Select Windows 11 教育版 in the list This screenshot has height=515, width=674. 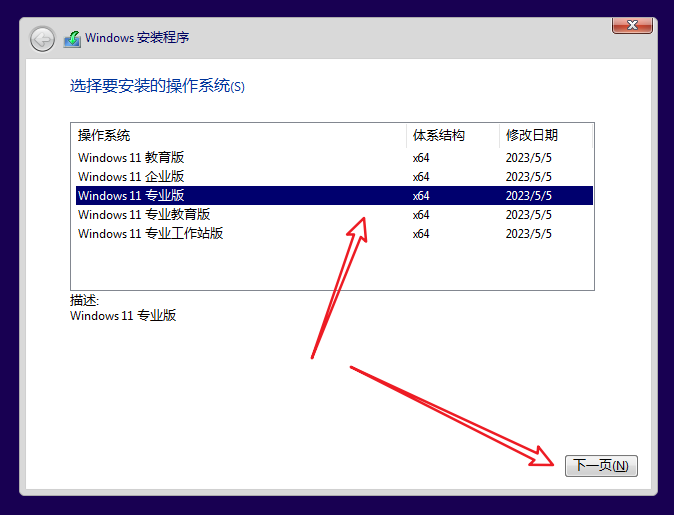pyautogui.click(x=334, y=158)
